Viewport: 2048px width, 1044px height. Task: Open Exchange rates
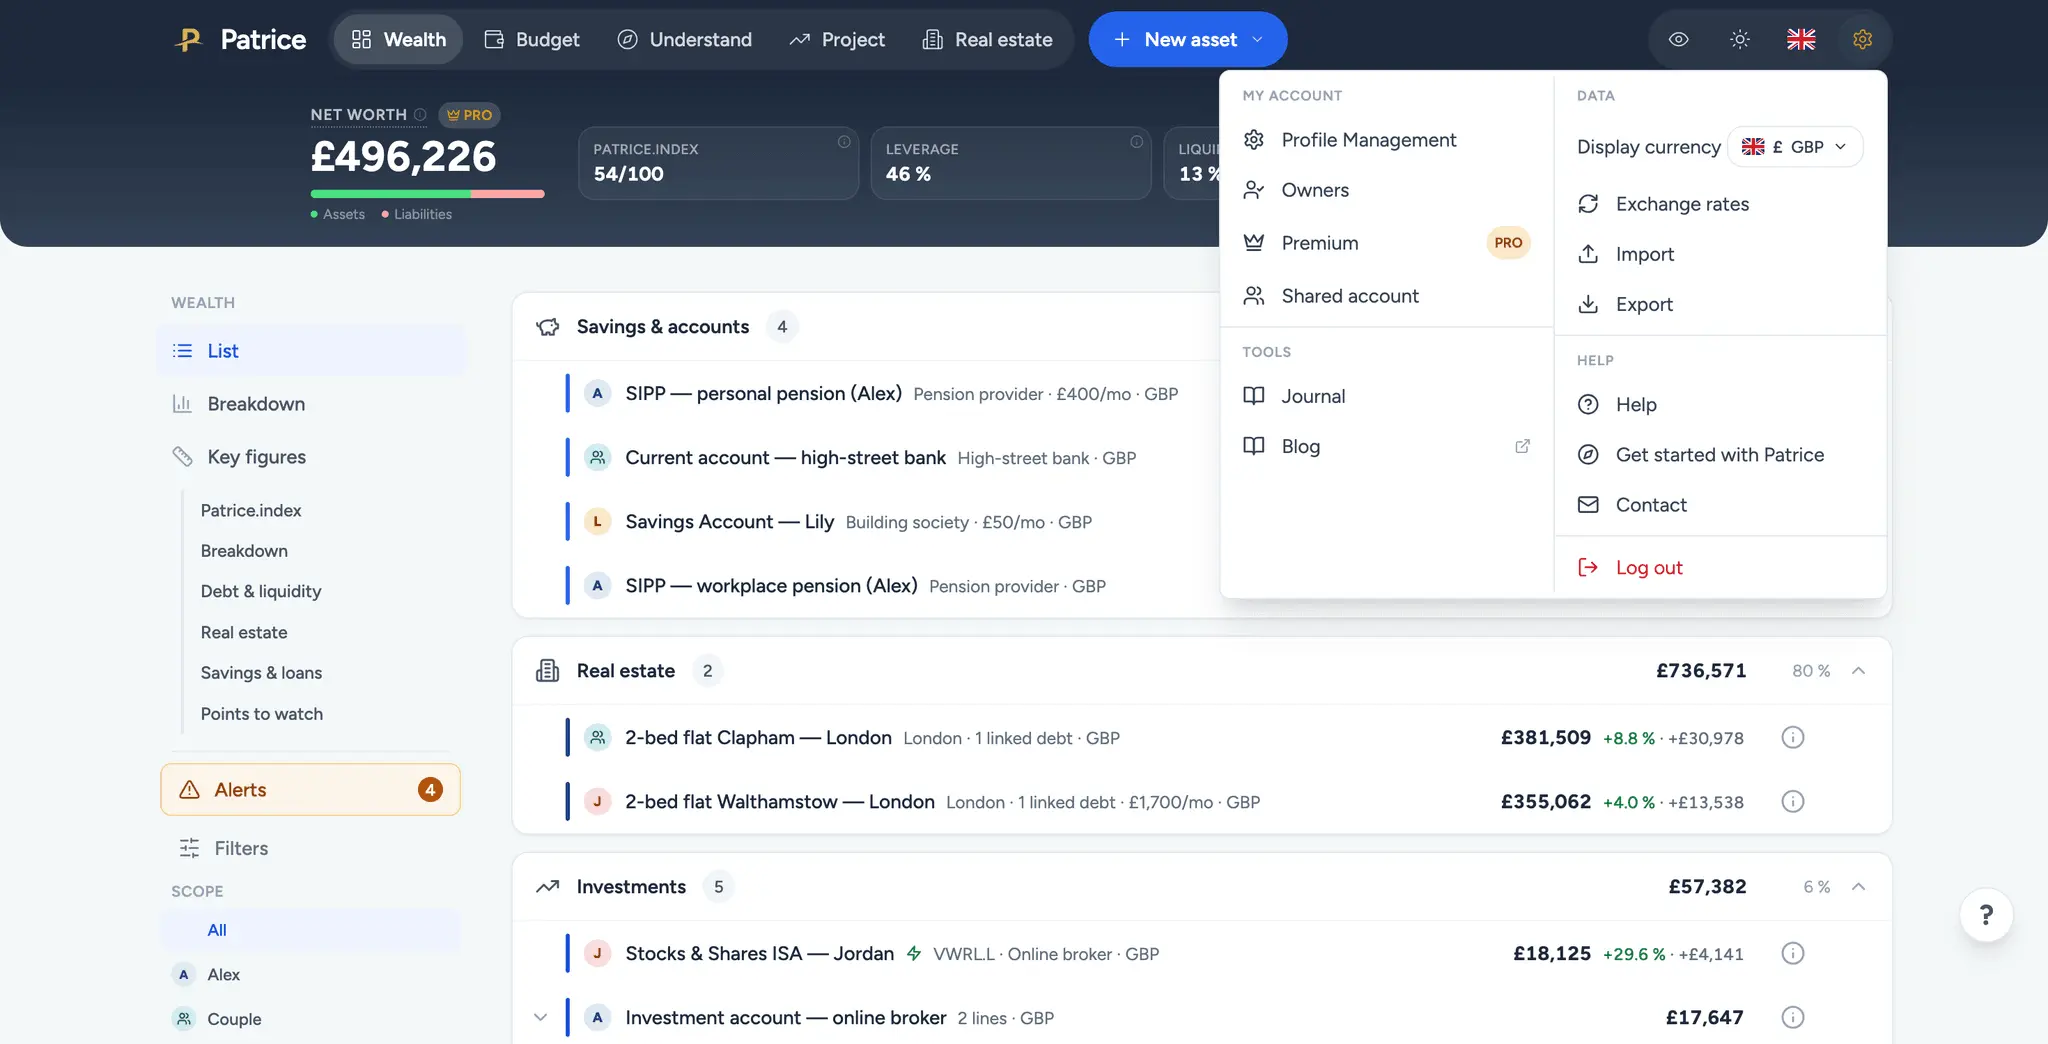coord(1720,204)
